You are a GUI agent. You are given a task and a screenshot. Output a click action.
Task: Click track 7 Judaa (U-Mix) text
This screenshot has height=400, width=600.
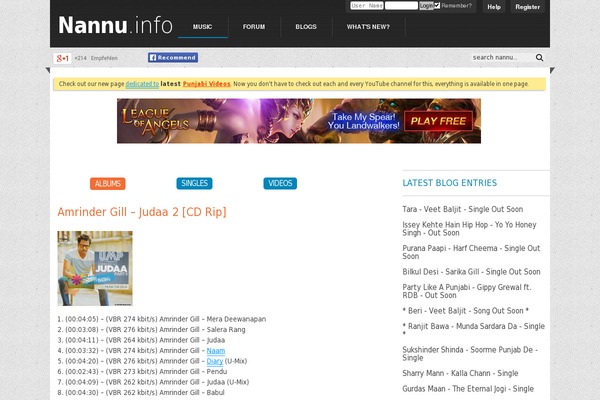228,382
